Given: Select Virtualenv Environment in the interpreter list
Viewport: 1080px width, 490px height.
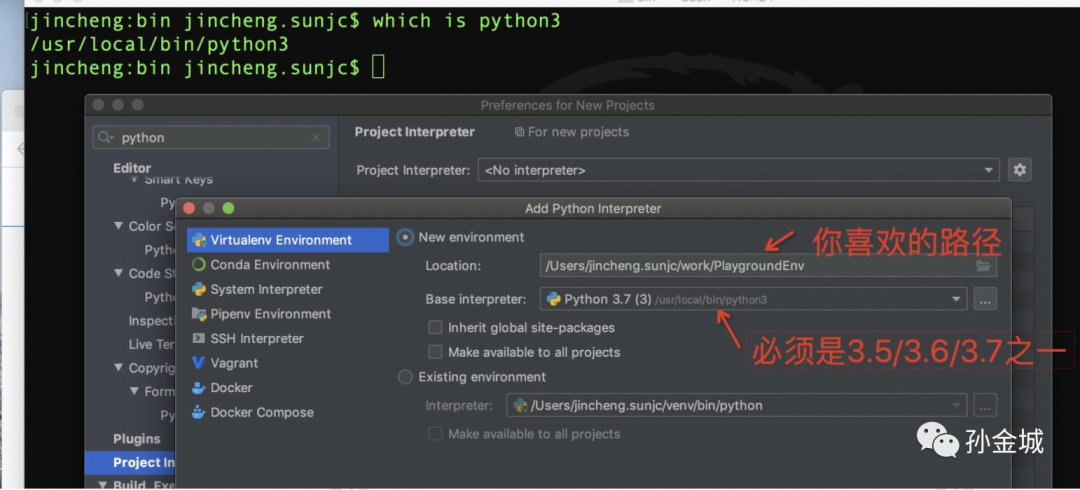Looking at the screenshot, I should pyautogui.click(x=288, y=240).
